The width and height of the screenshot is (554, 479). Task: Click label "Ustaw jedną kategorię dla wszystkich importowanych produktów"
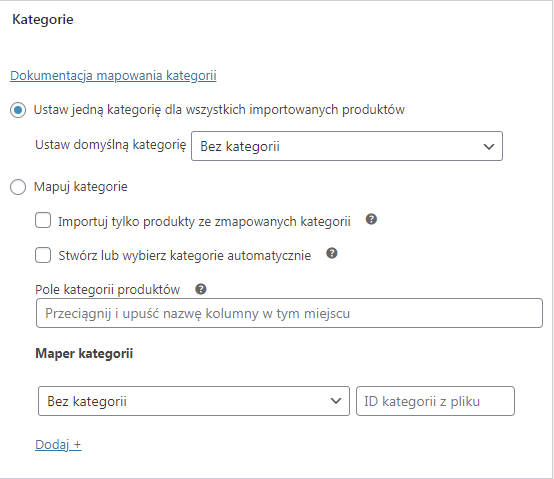(x=219, y=110)
